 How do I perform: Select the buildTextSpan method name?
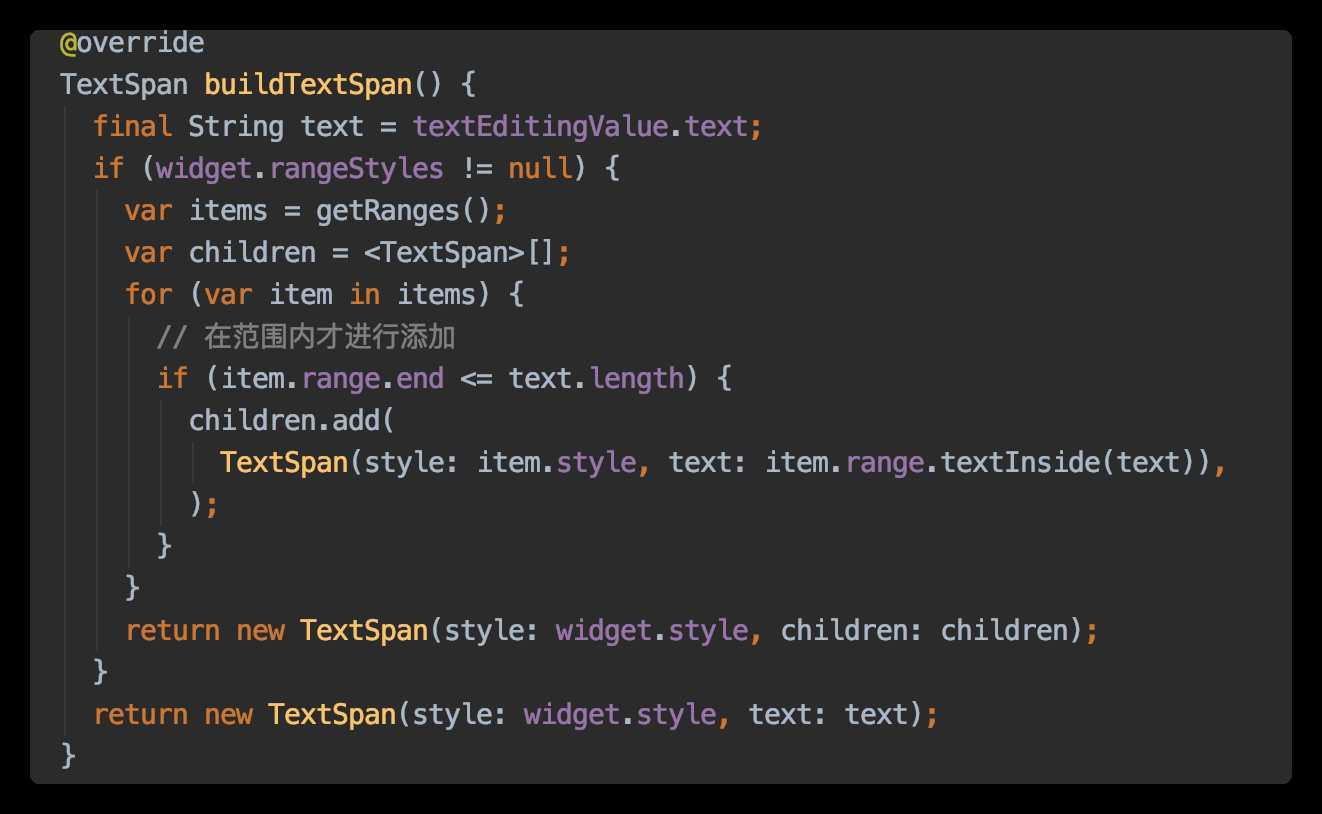point(308,84)
